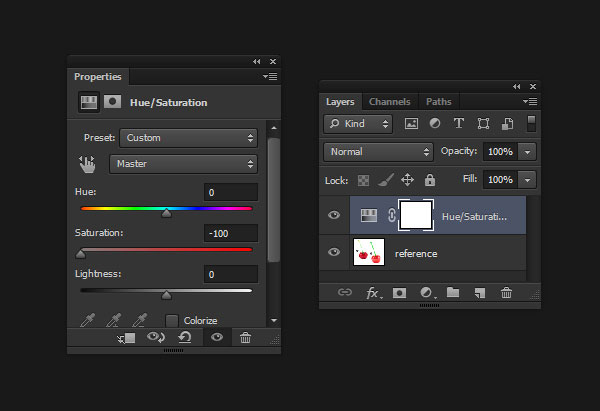Click the mask link chain icon

click(x=391, y=215)
